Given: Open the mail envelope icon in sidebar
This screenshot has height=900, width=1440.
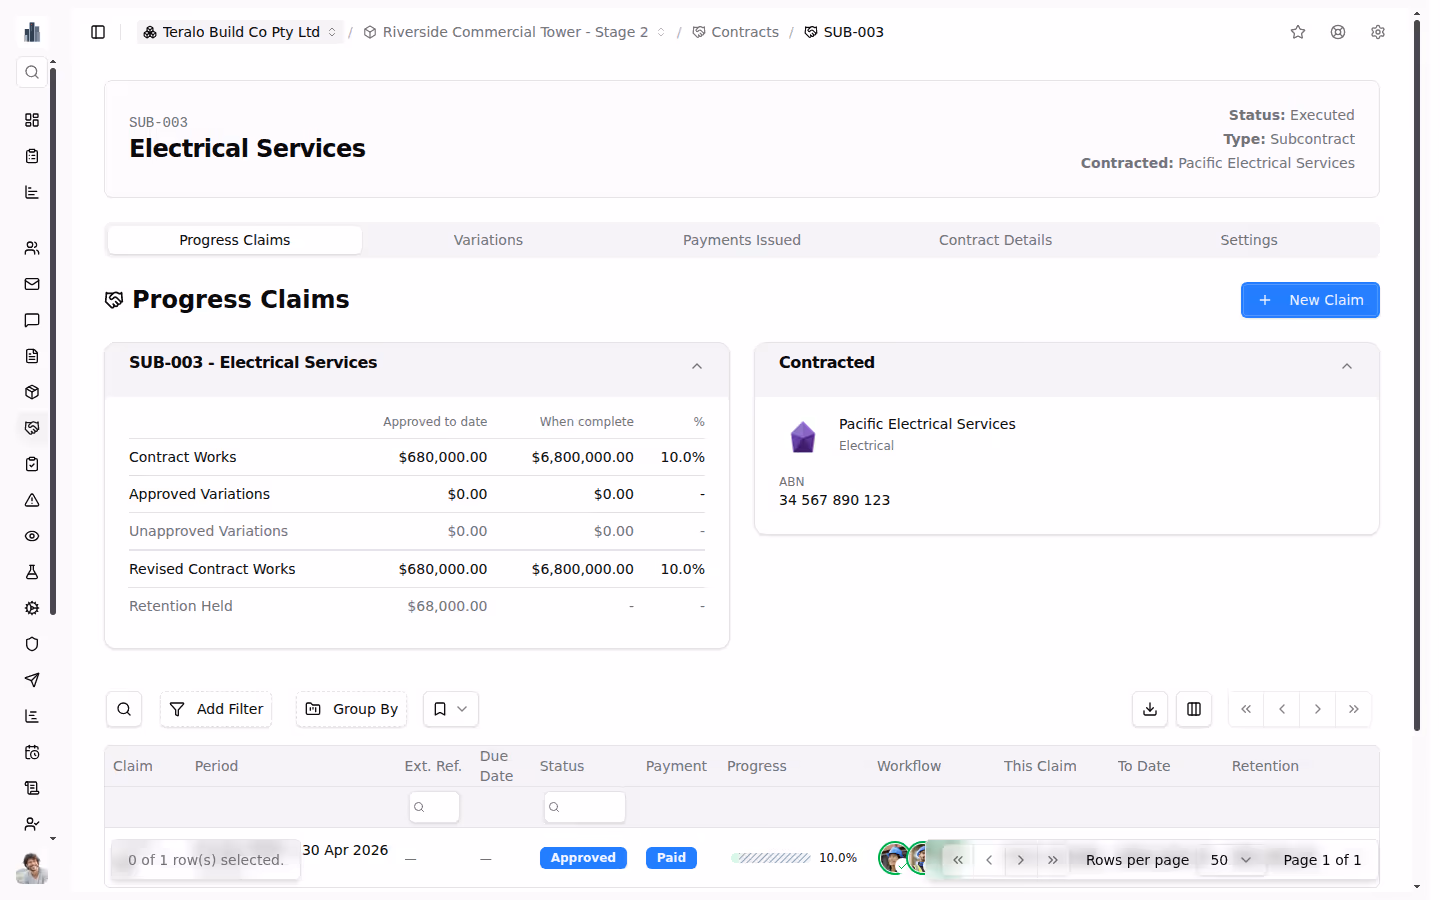Looking at the screenshot, I should (x=32, y=284).
